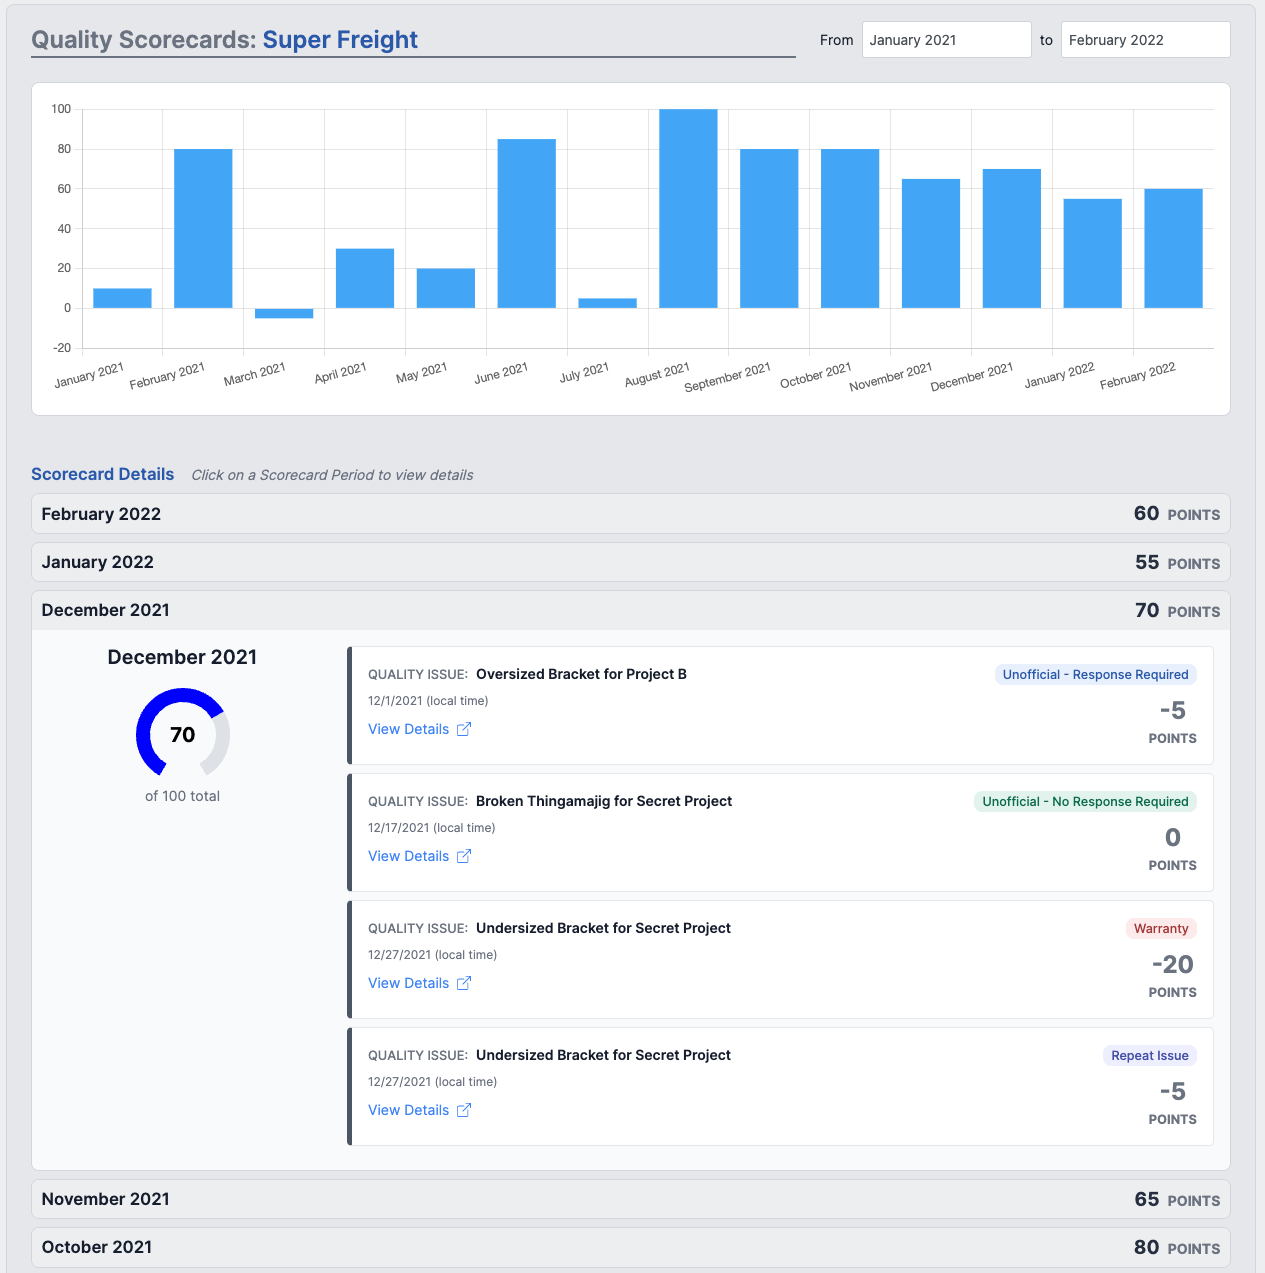The image size is (1265, 1273).
Task: Click the January 2021 bar in chart
Action: click(122, 298)
